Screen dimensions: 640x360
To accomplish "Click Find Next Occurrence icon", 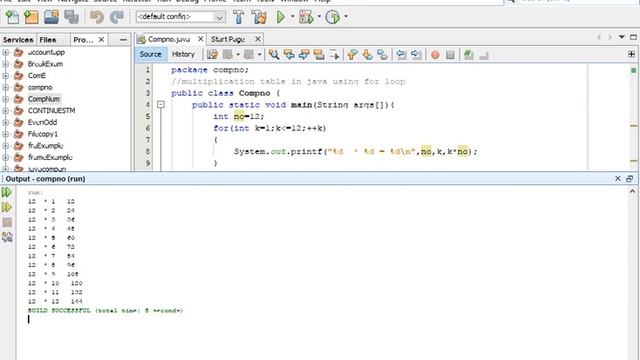I will [x=304, y=55].
